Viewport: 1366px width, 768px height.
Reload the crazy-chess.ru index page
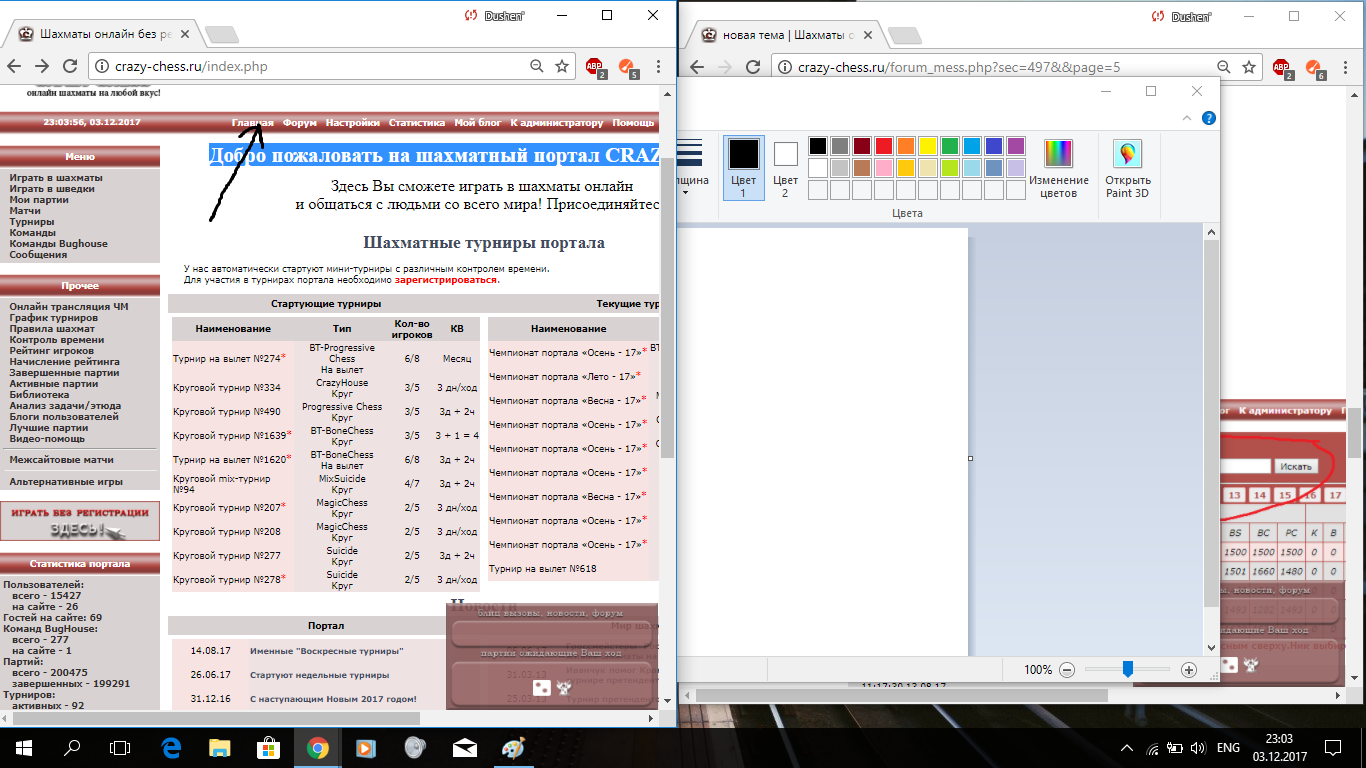click(x=70, y=67)
